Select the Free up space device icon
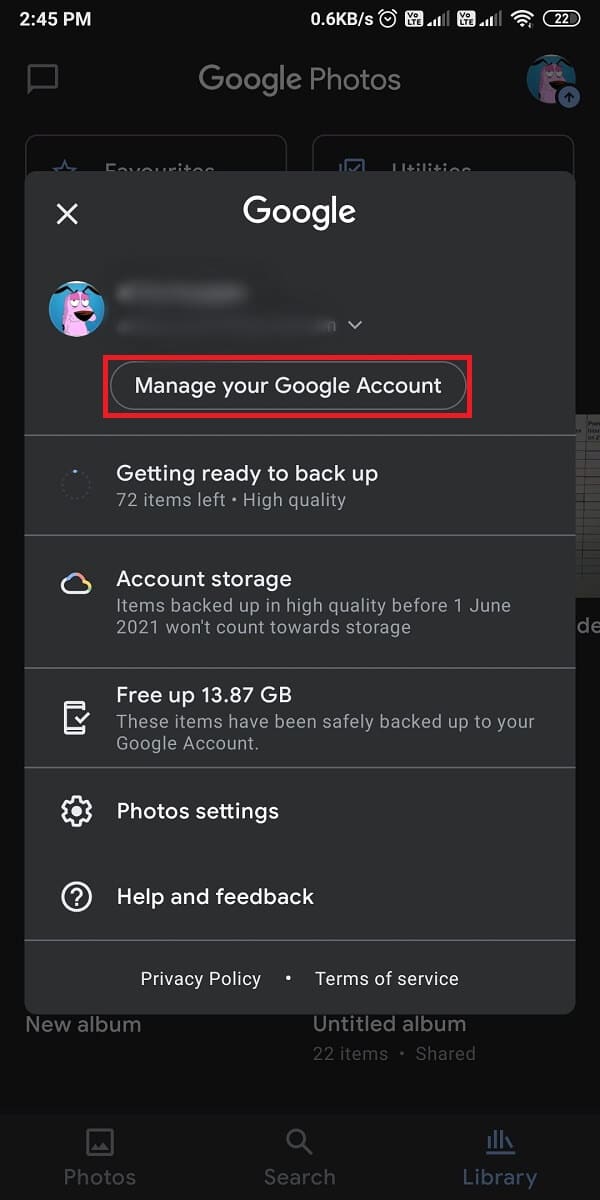Screen dimensions: 600x1200 [x=76, y=716]
